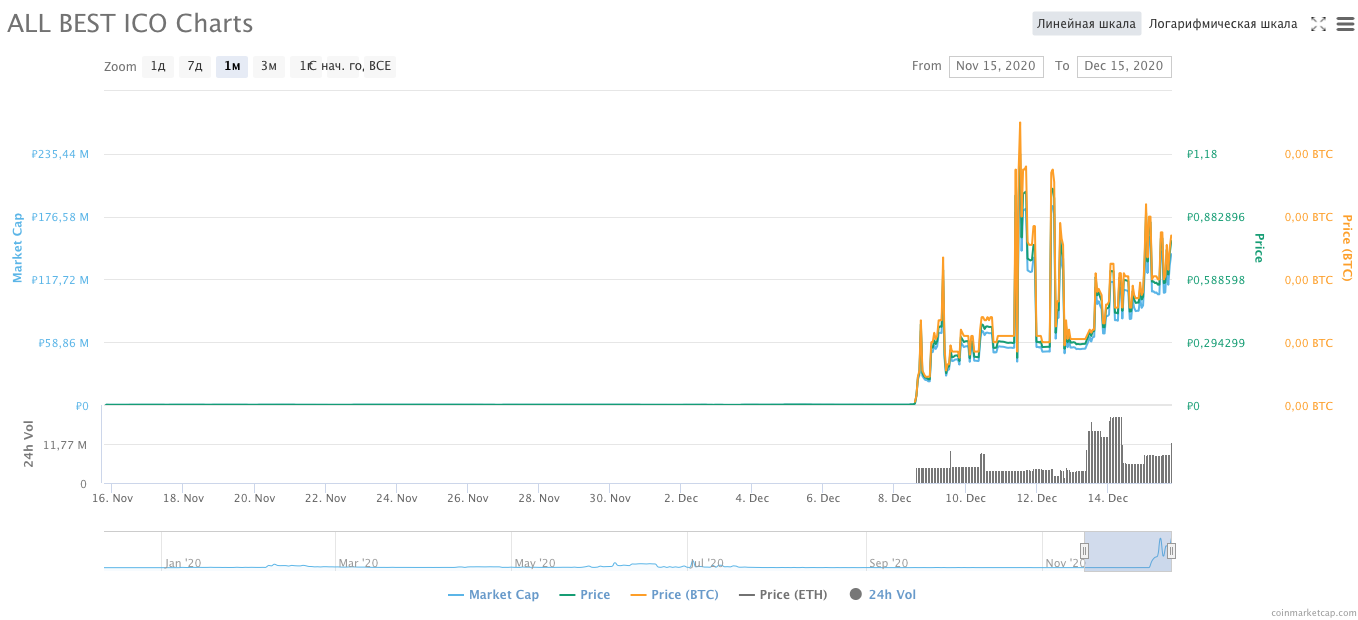The width and height of the screenshot is (1358, 620).
Task: Click the From date field
Action: (995, 66)
